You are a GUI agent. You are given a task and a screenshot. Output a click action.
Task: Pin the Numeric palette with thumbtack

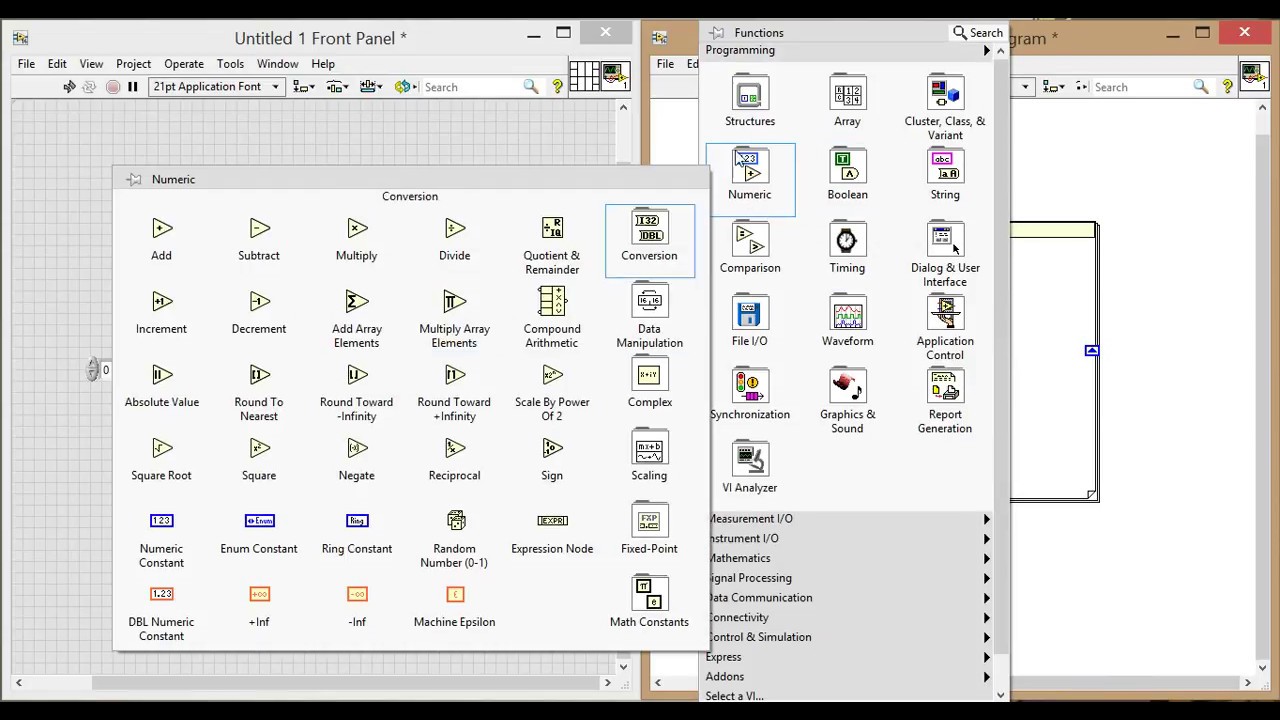pyautogui.click(x=134, y=179)
